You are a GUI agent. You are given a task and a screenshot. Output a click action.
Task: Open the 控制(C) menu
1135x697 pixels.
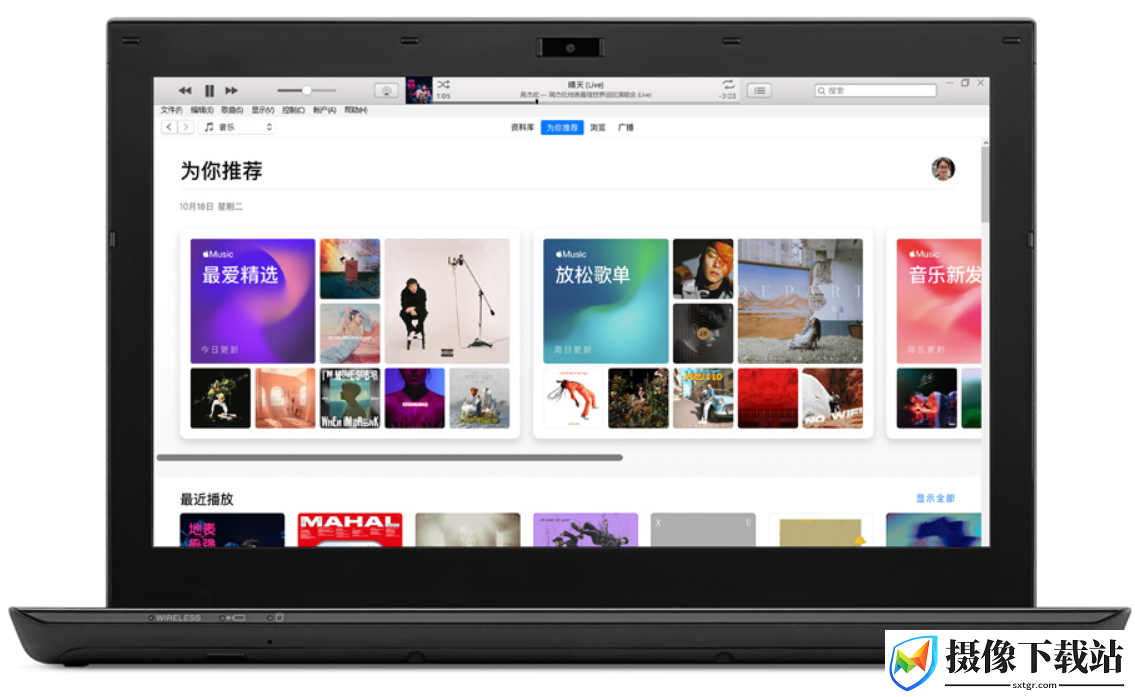(x=293, y=110)
